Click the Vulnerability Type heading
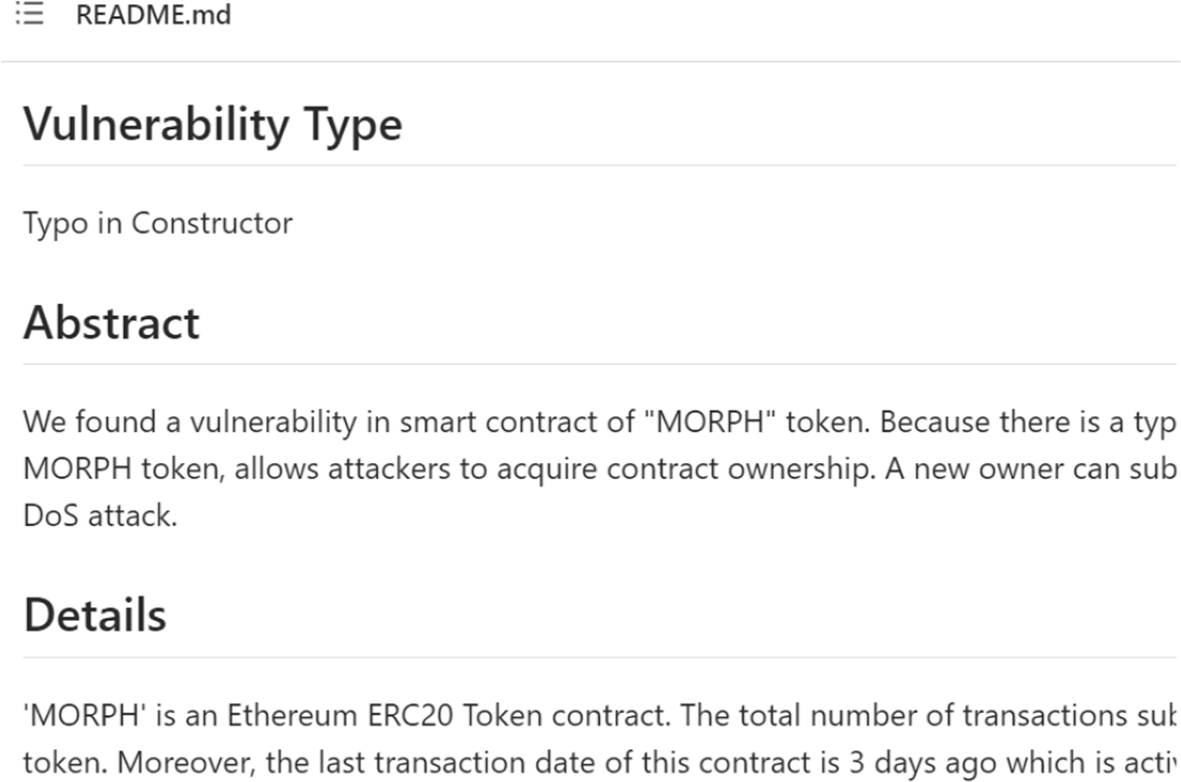This screenshot has height=782, width=1181. (x=214, y=123)
